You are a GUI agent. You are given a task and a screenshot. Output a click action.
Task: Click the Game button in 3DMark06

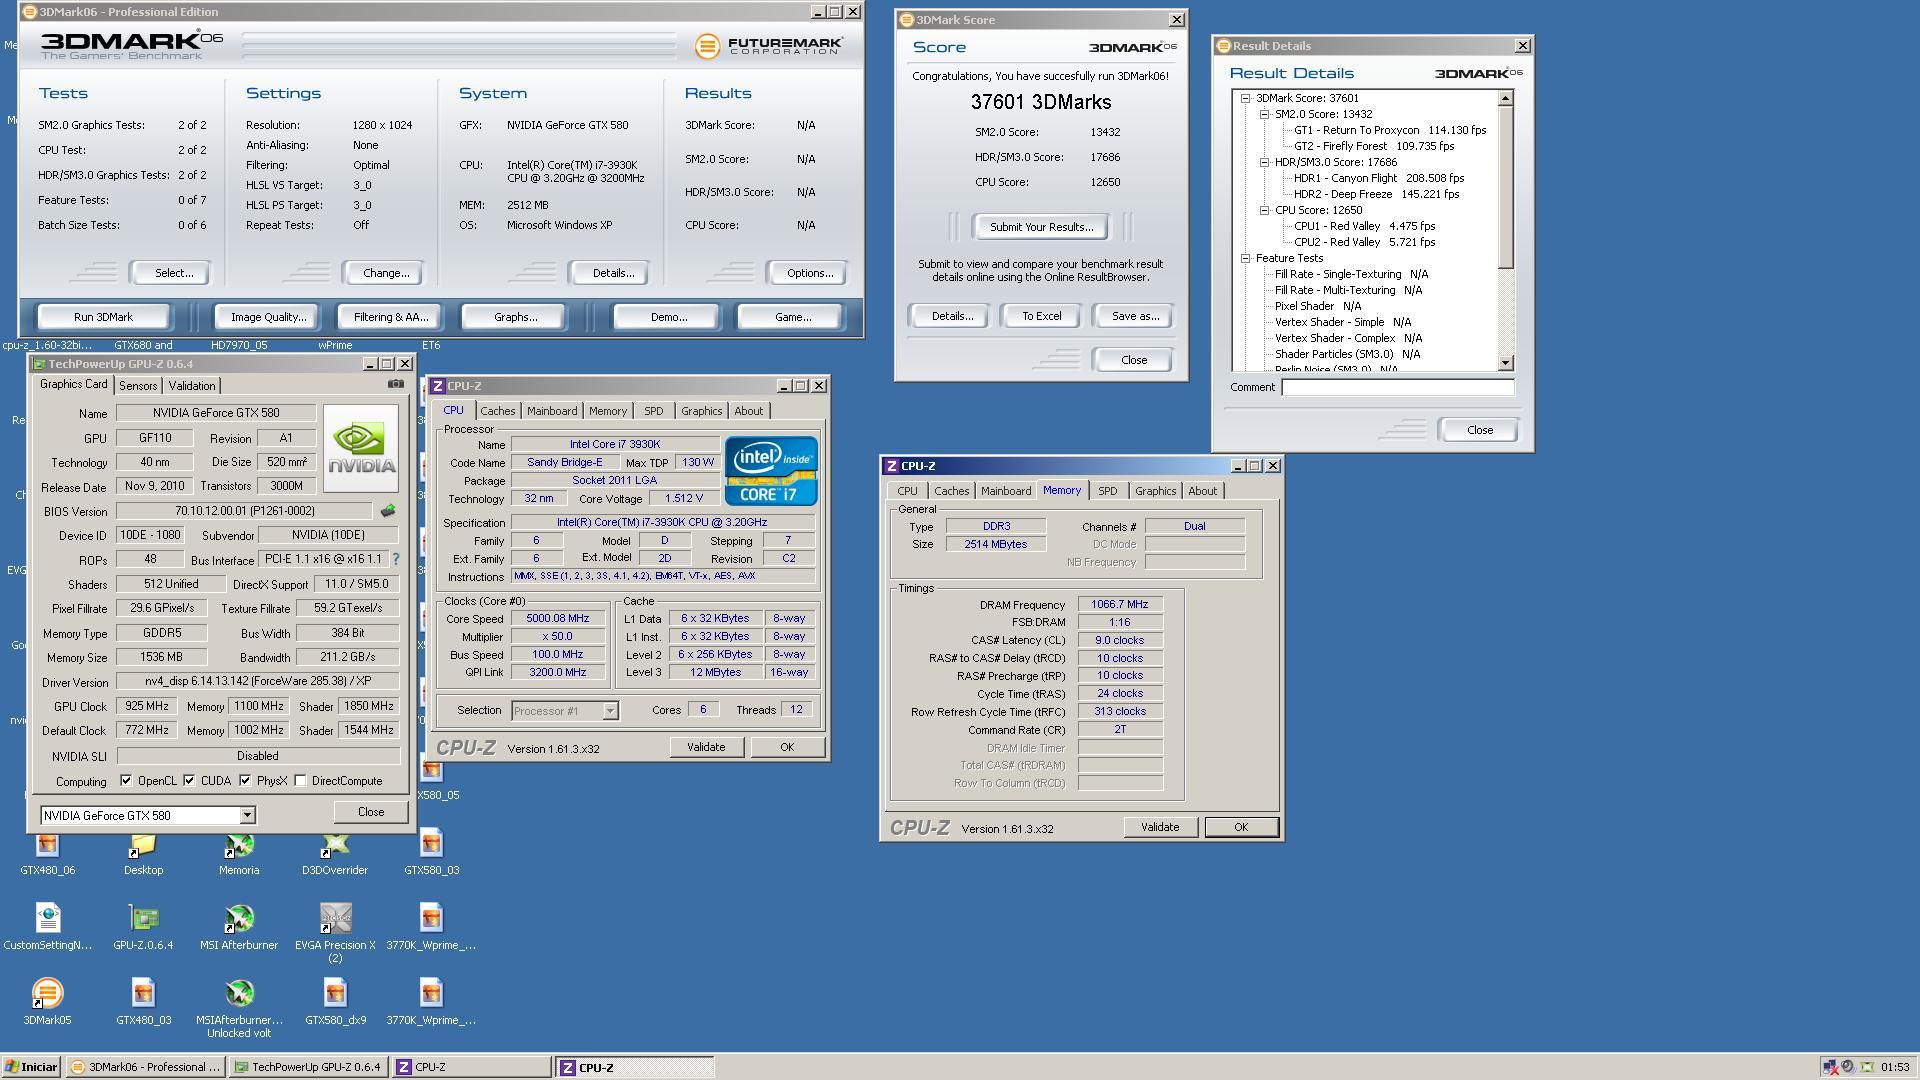[x=792, y=317]
